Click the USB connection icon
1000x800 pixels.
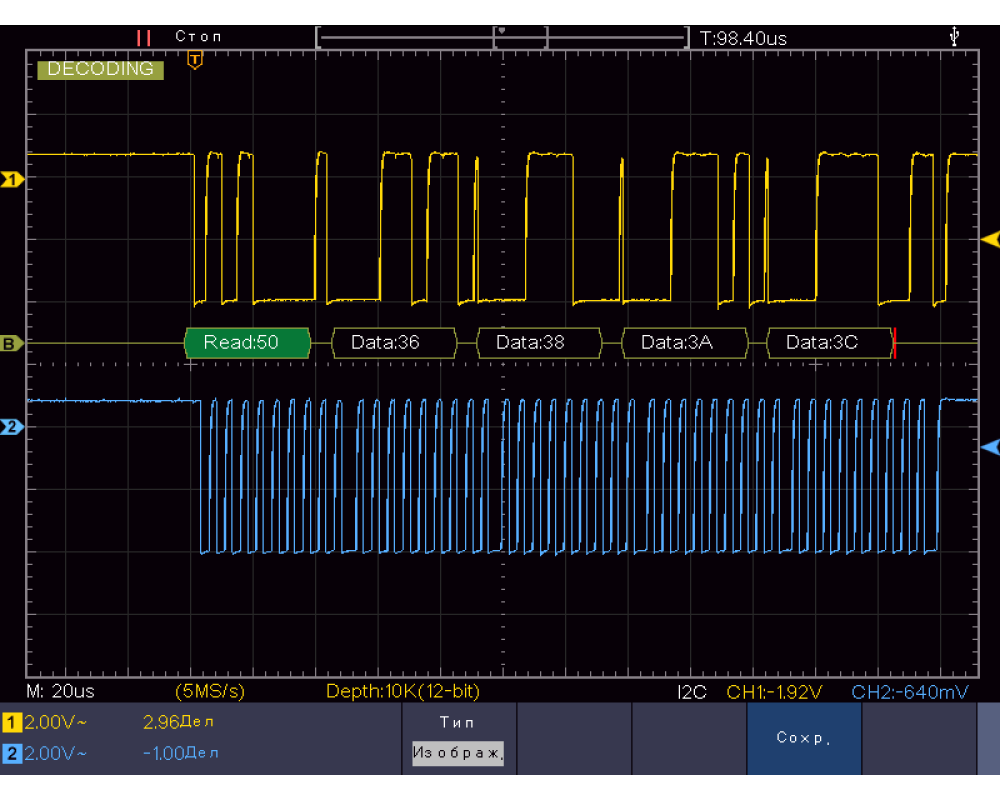956,37
